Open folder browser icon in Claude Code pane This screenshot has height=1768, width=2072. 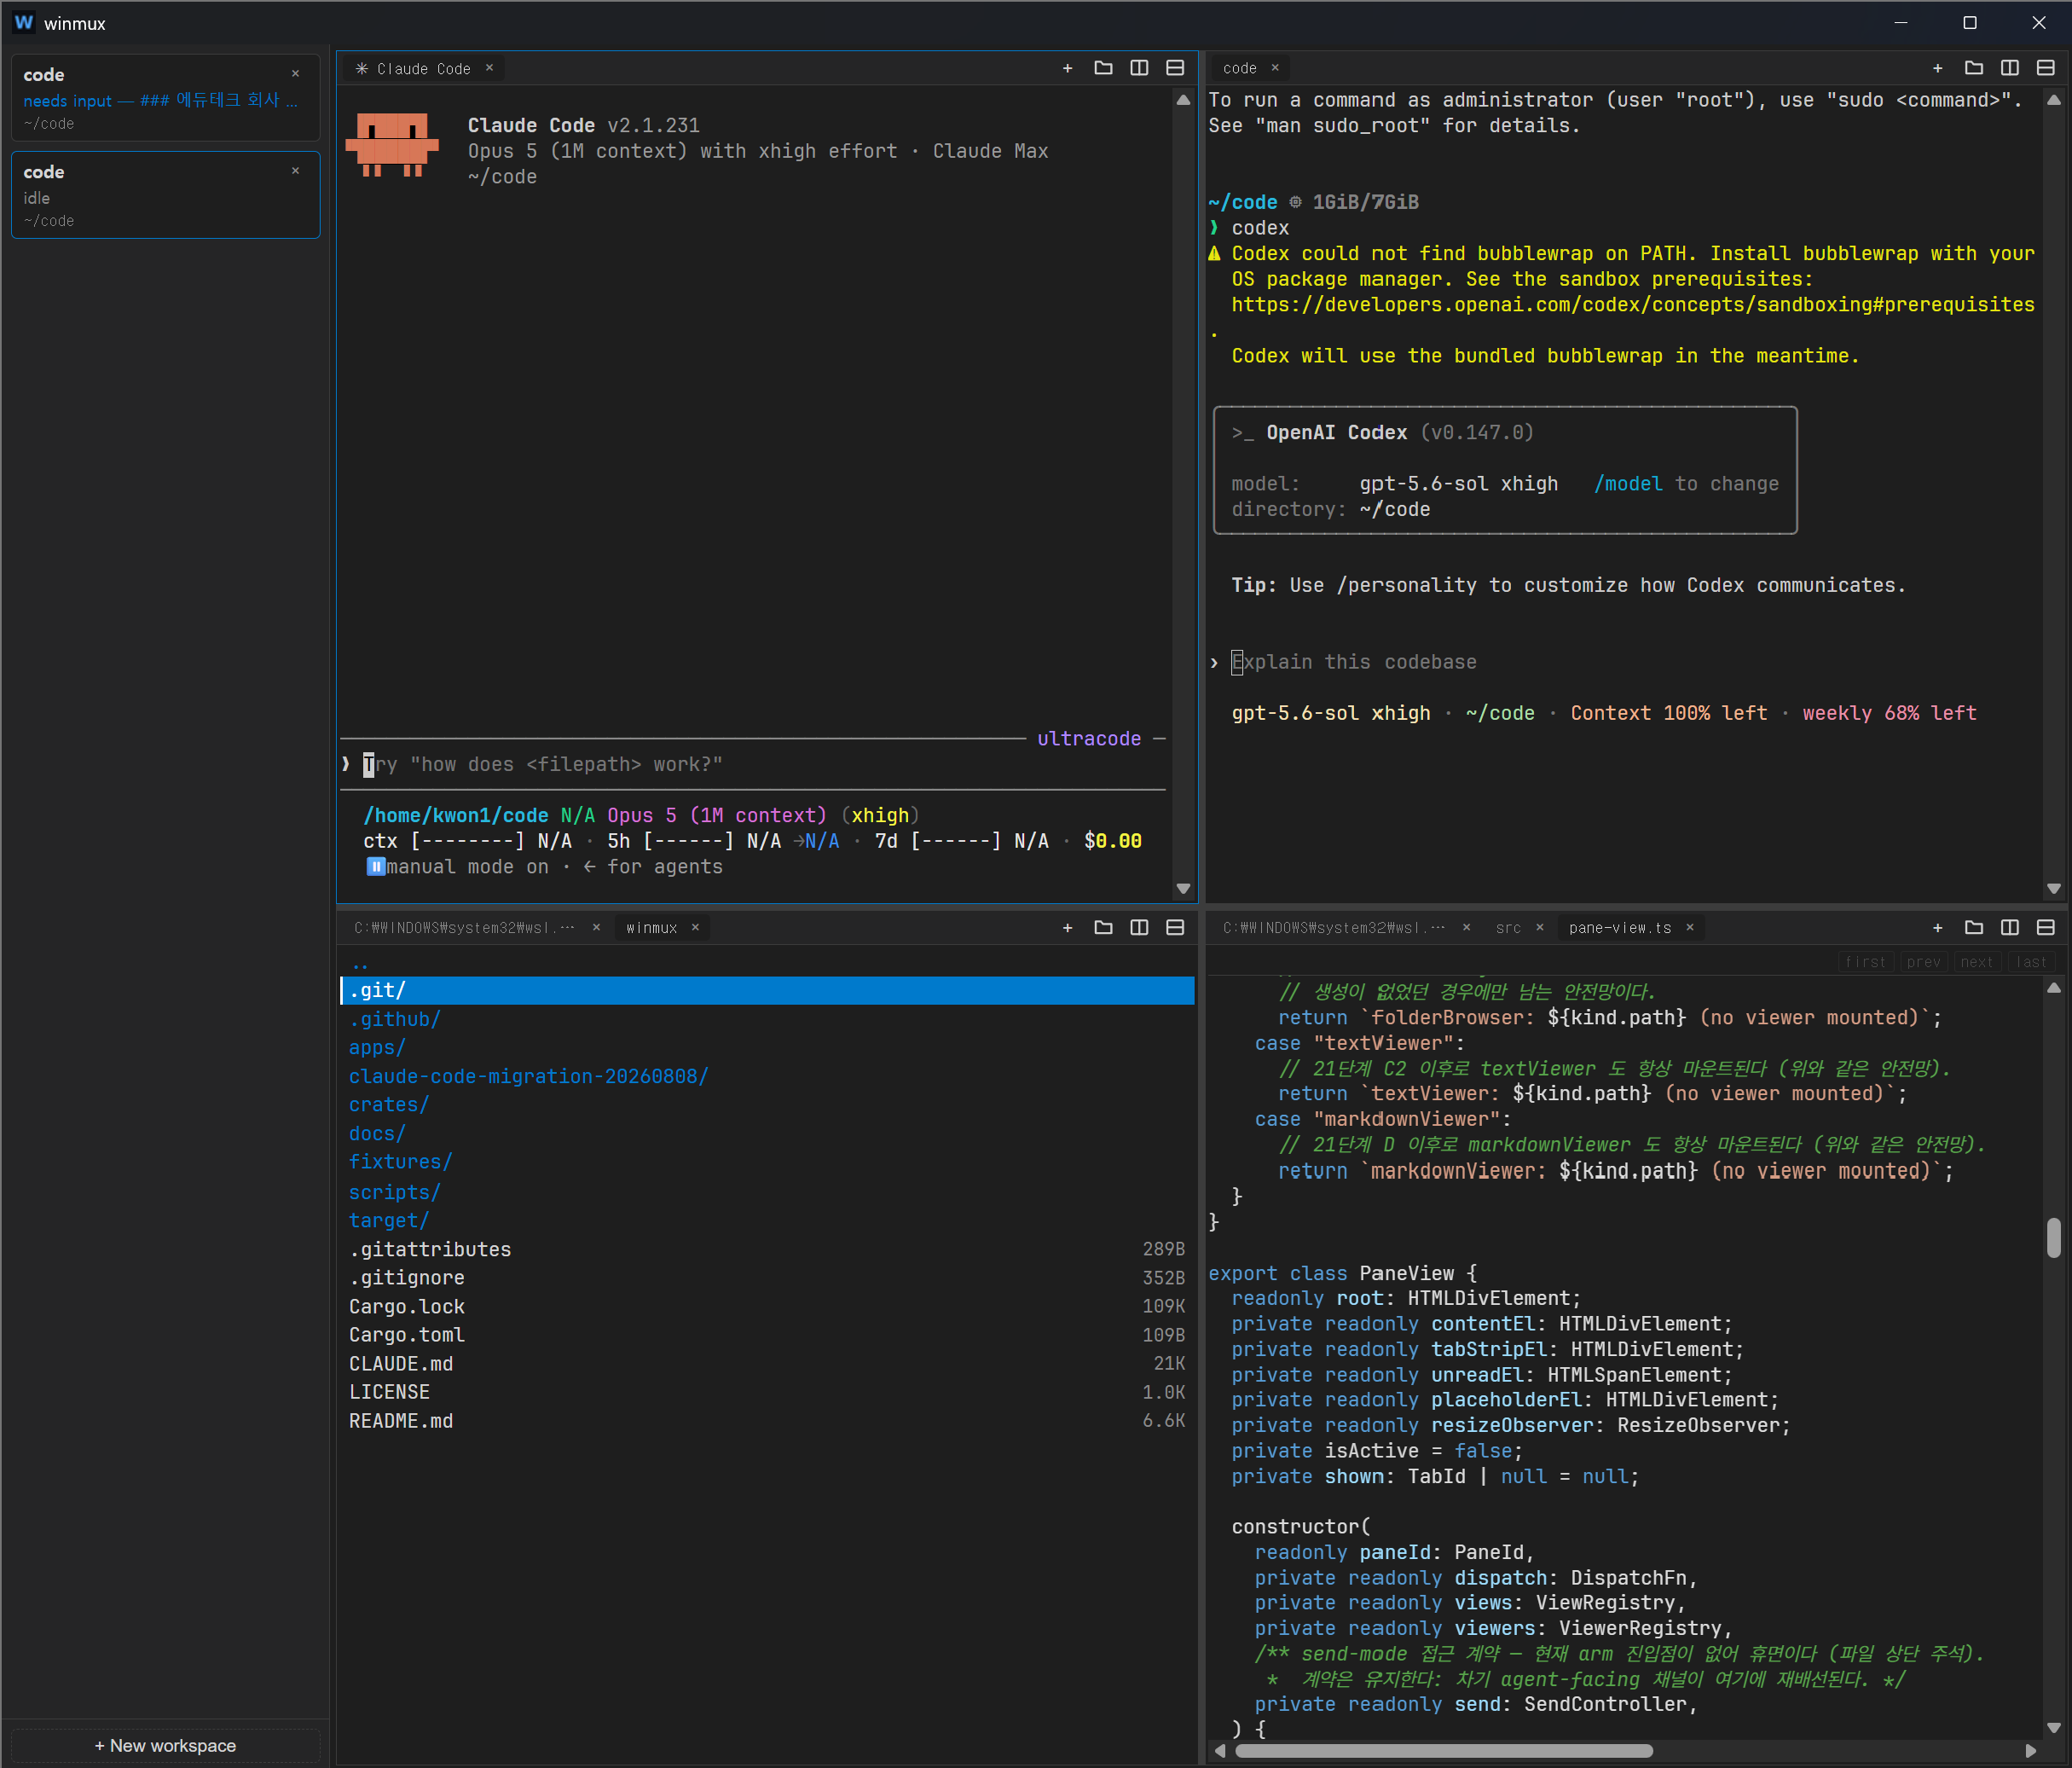tap(1103, 68)
